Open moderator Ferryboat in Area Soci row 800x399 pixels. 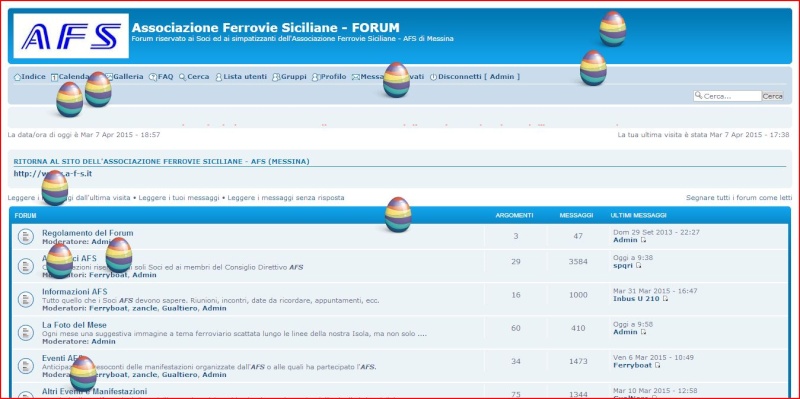click(109, 275)
